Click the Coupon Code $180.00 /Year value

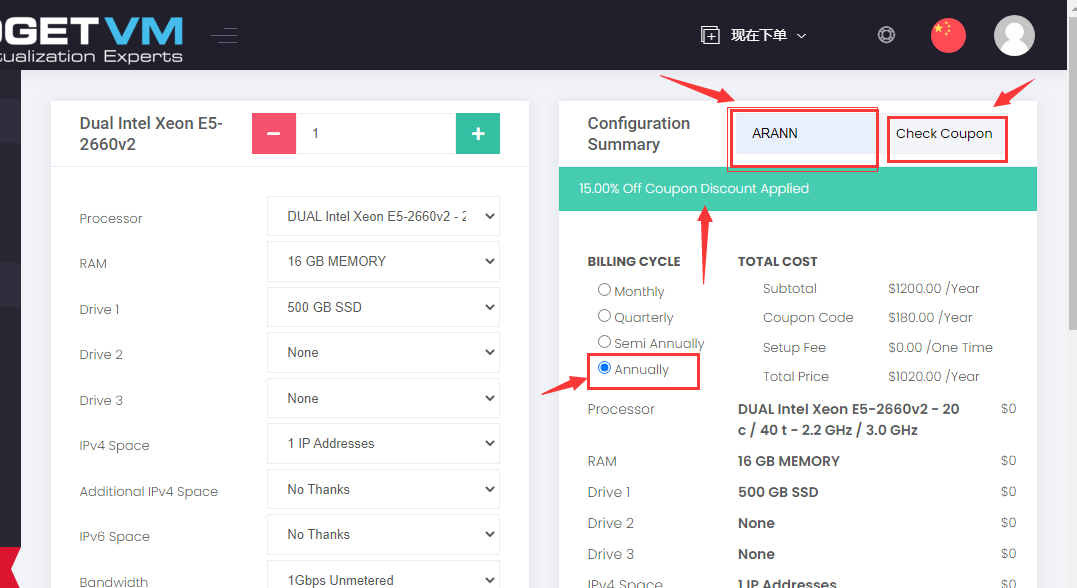click(x=930, y=317)
